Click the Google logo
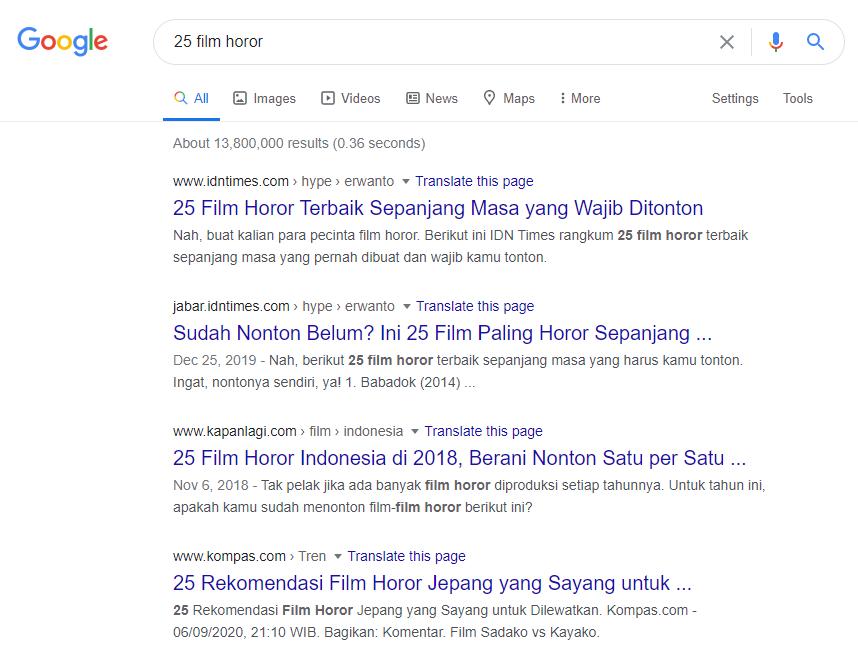This screenshot has width=858, height=646. coord(62,41)
